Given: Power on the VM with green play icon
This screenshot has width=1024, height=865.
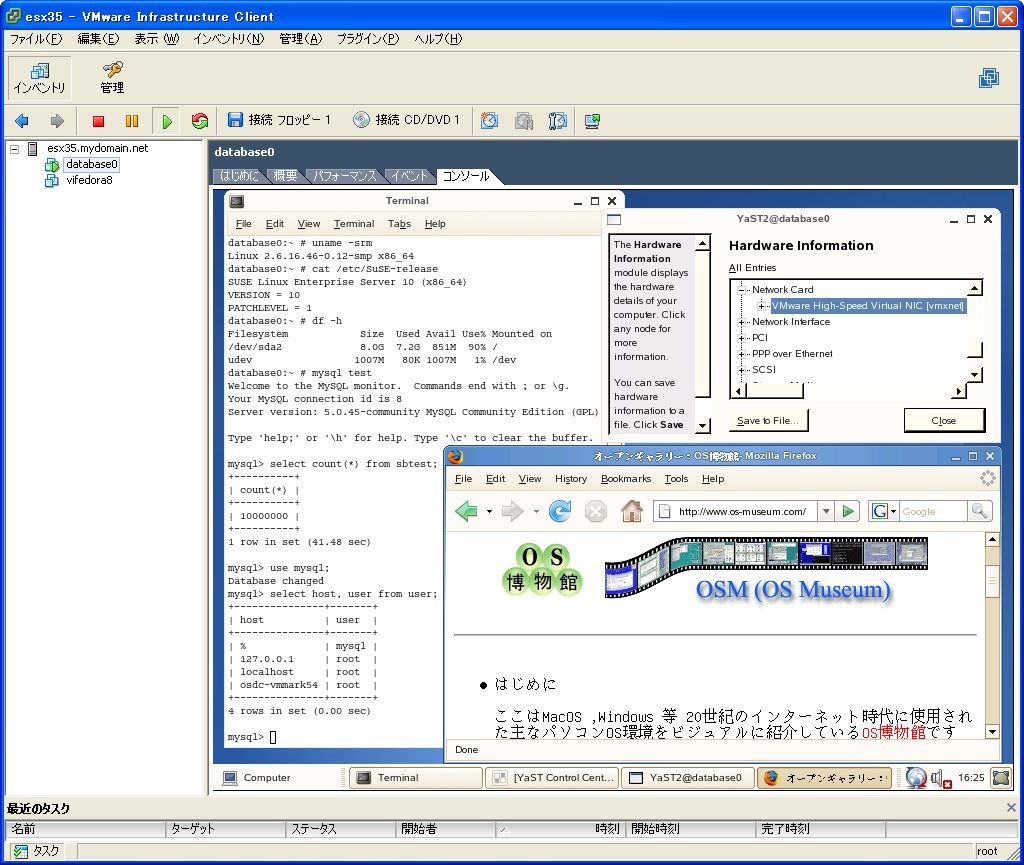Looking at the screenshot, I should point(167,121).
